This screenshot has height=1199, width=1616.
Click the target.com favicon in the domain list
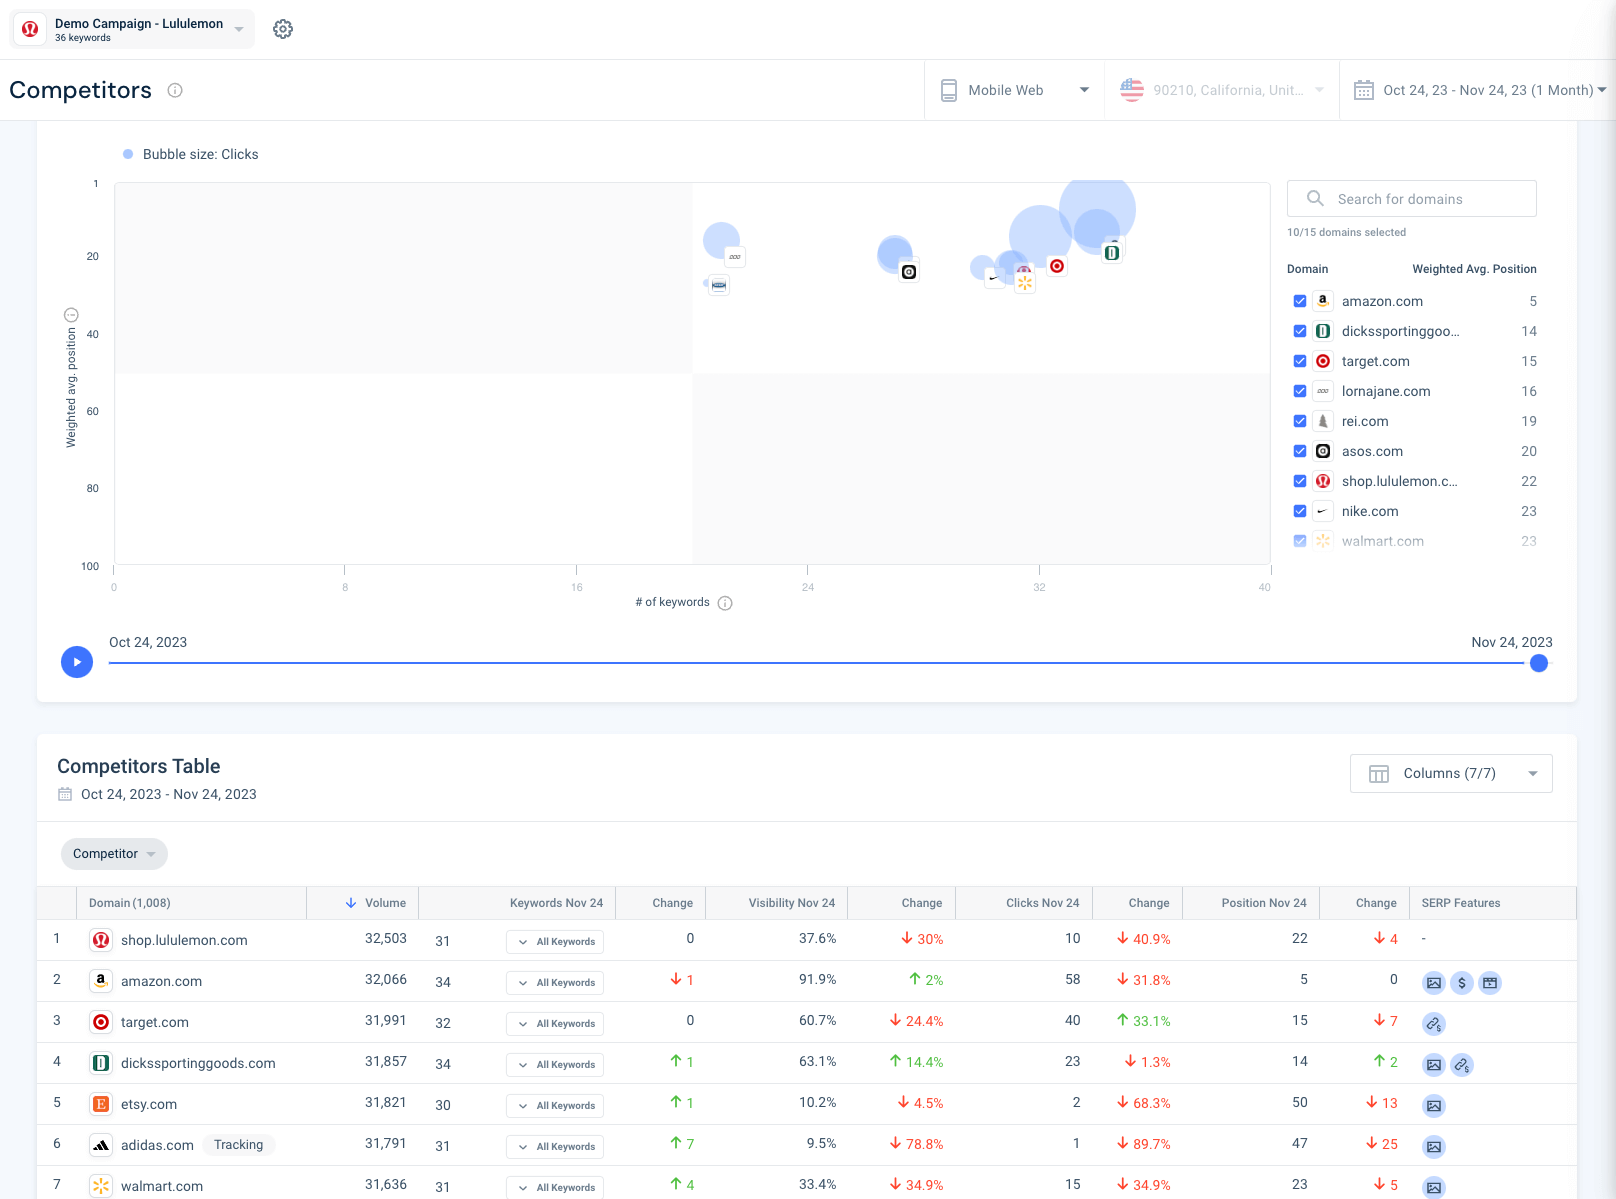[1323, 361]
